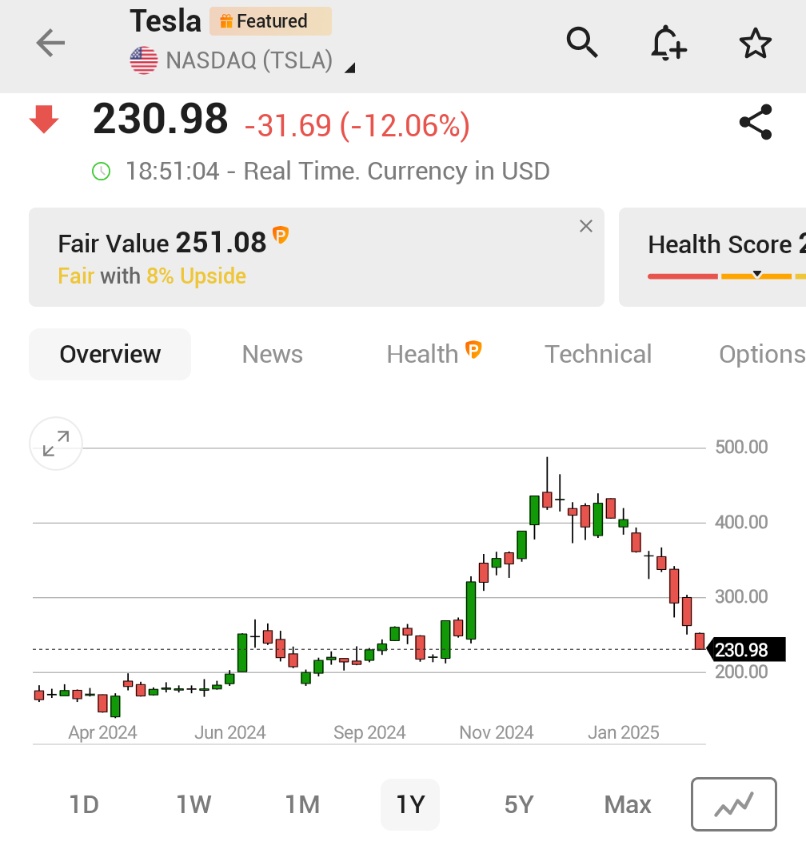Select the Max time range
Image resolution: width=806 pixels, height=854 pixels.
(x=627, y=804)
